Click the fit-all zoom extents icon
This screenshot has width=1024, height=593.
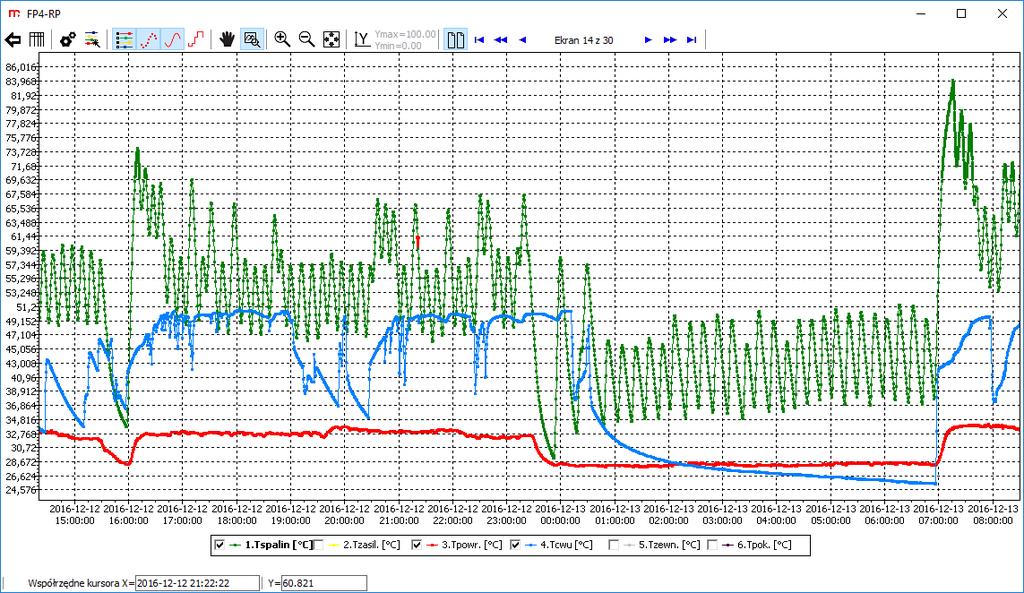[332, 40]
